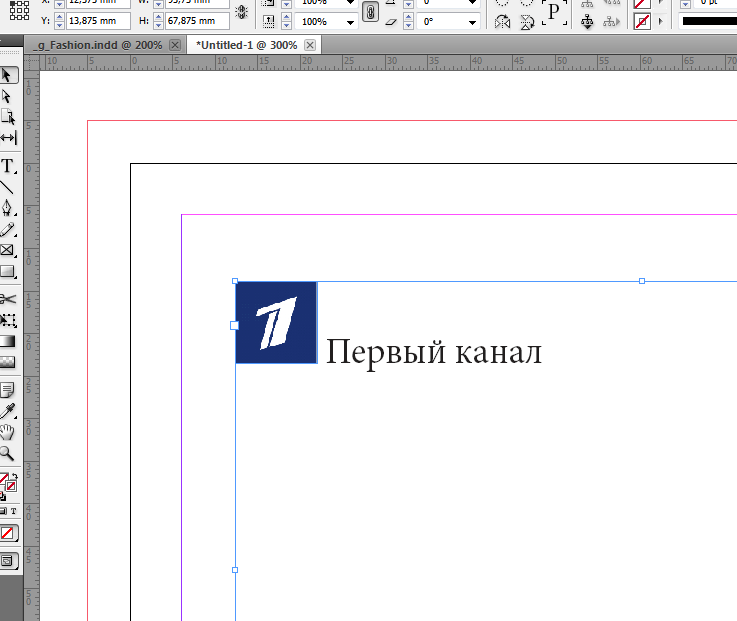Select the Hand tool

click(x=7, y=432)
